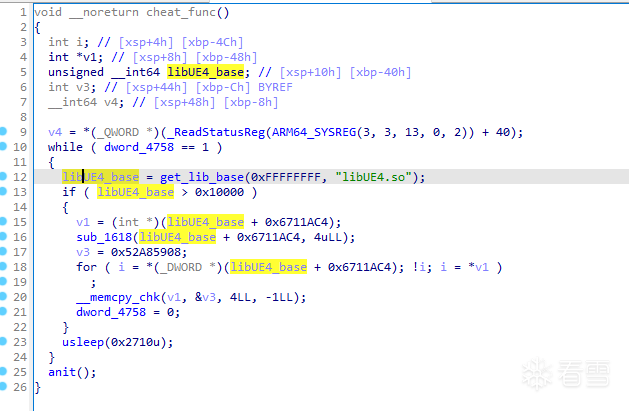Click the usleep function call

(x=83, y=342)
